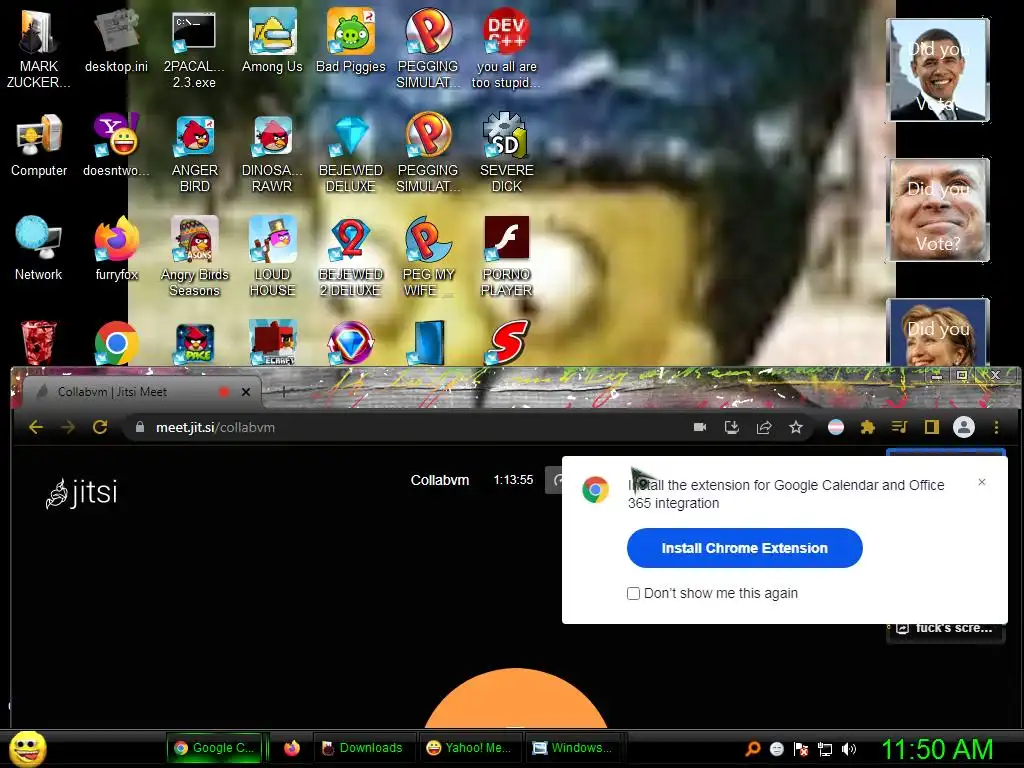Open the furryfox Firefox shortcut
The width and height of the screenshot is (1024, 768).
[116, 248]
